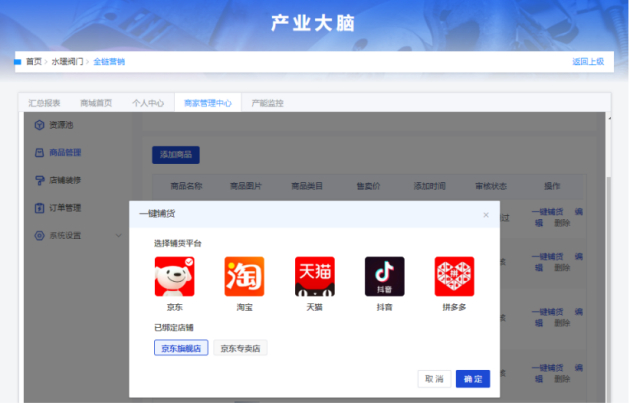The width and height of the screenshot is (630, 409).
Task: Click the 商品名称 column header
Action: [186, 186]
